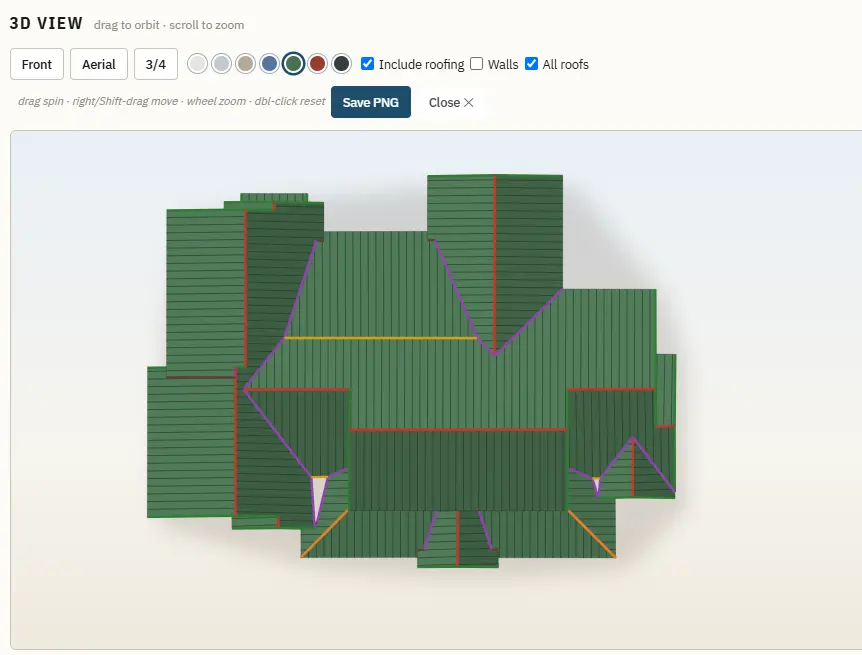
Task: Pick the red roof color swatch
Action: 317,64
